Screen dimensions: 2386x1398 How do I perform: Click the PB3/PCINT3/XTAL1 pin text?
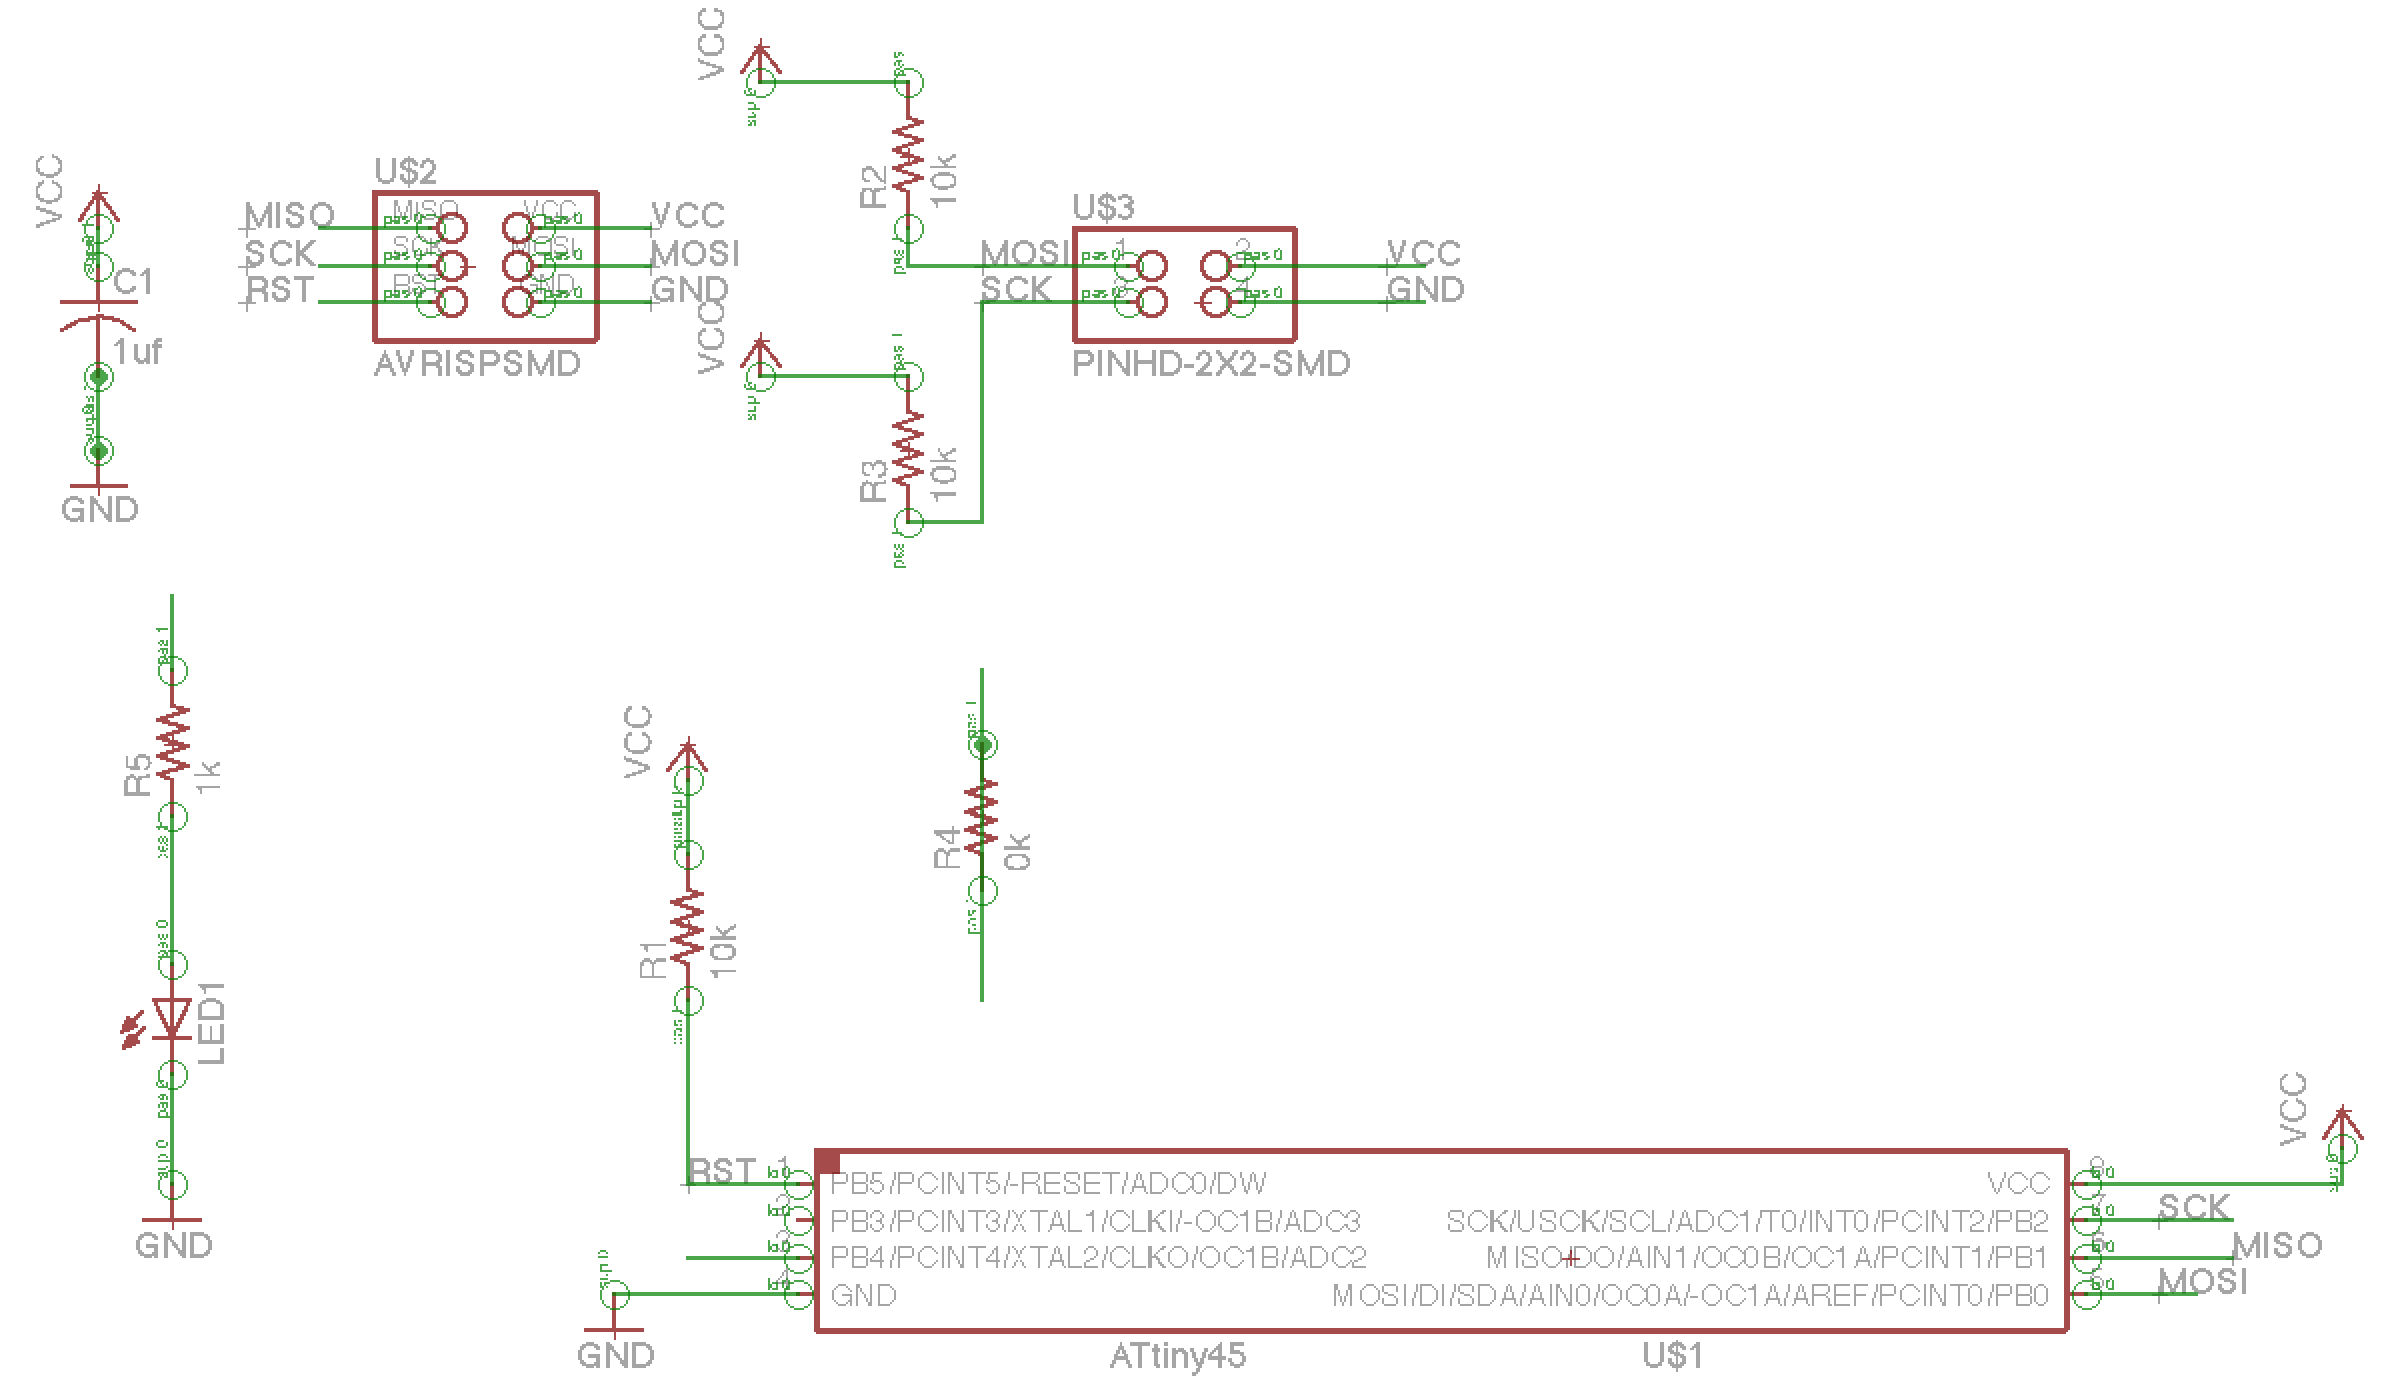tap(1095, 1221)
